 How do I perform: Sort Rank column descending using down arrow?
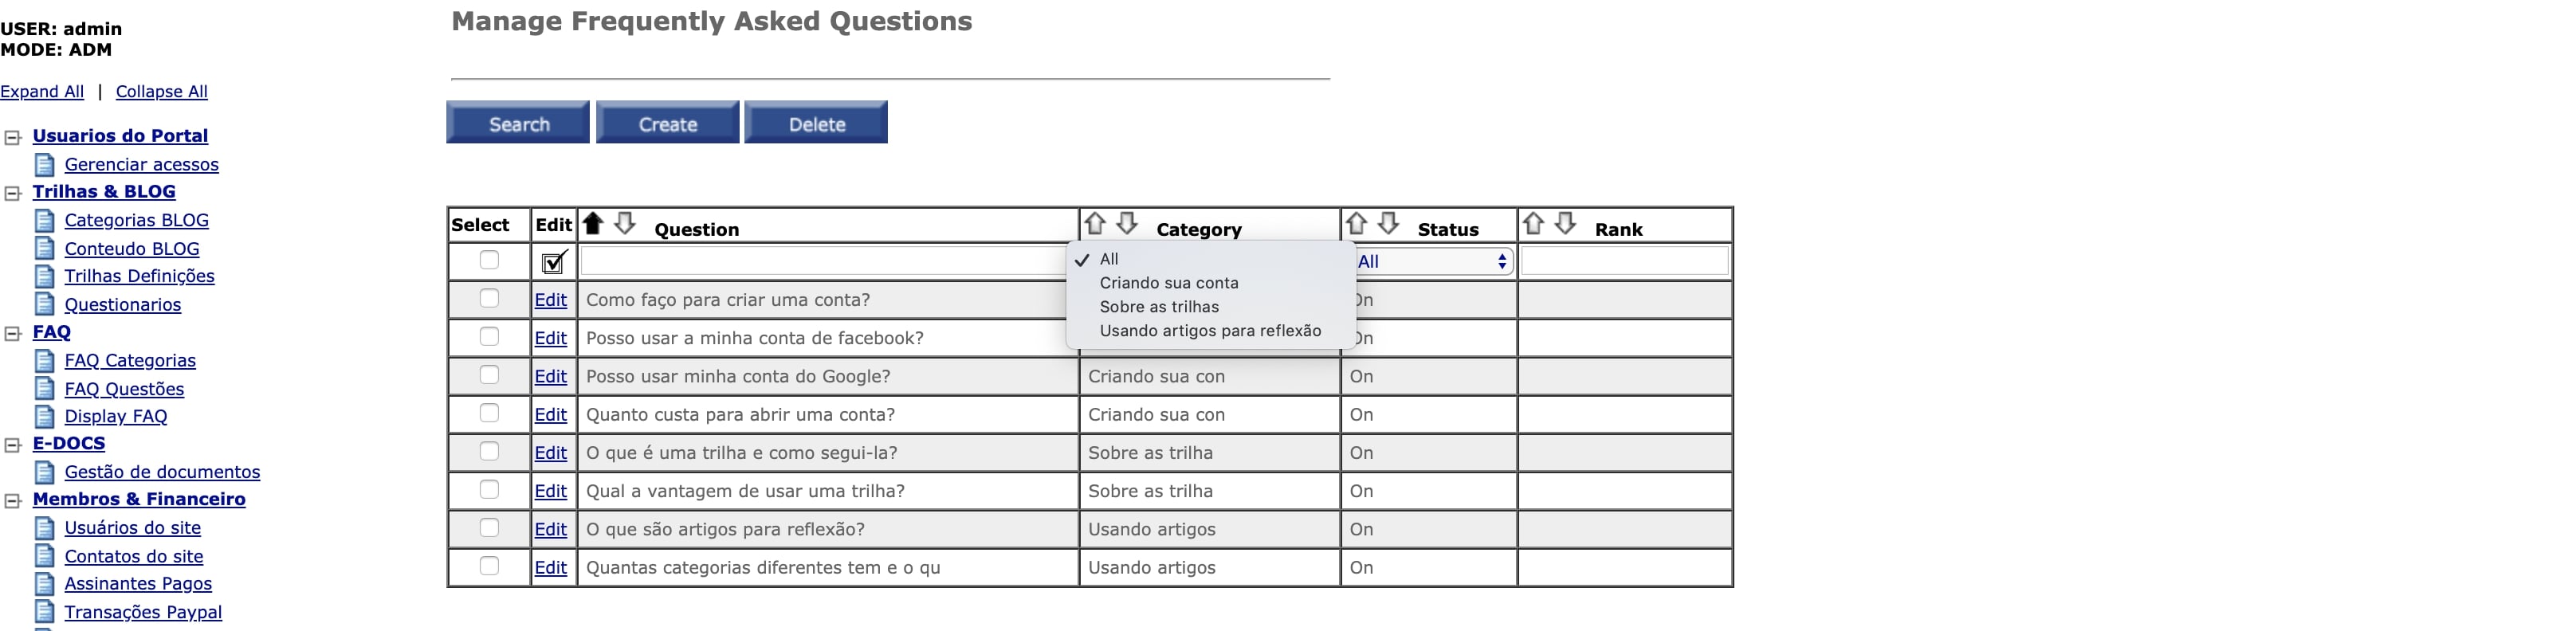pyautogui.click(x=1565, y=223)
